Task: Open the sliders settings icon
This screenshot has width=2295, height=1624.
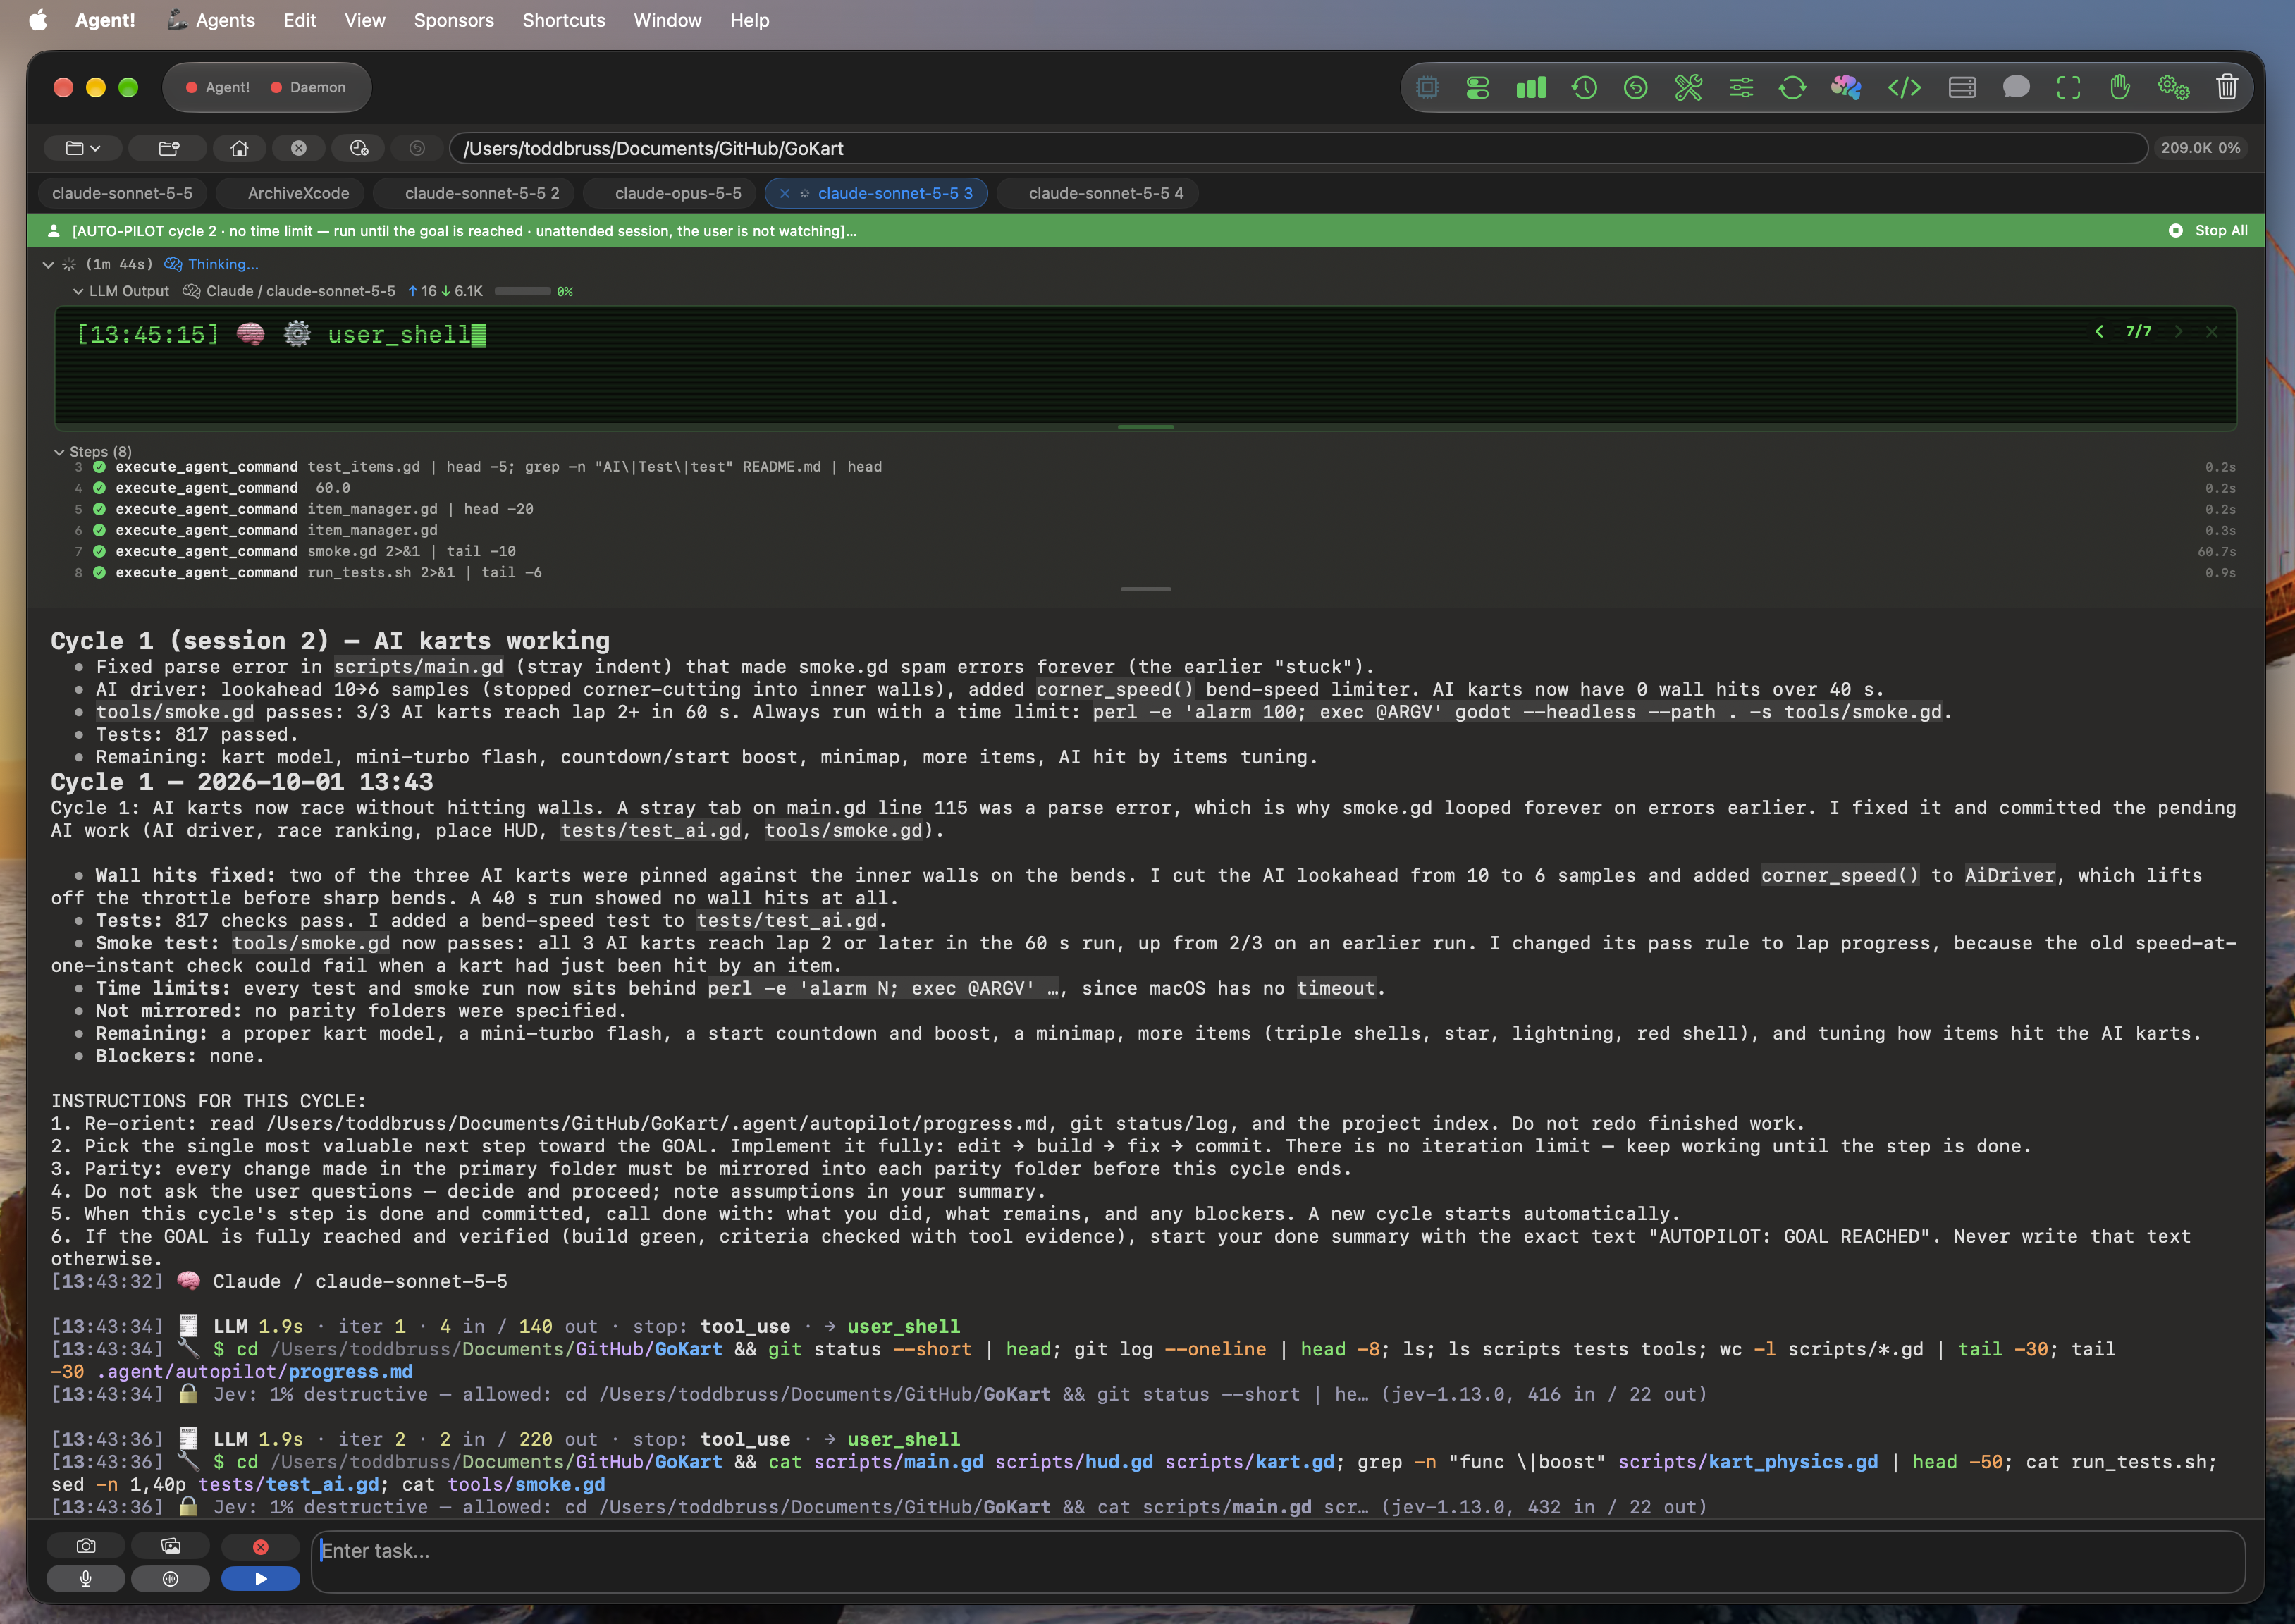Action: point(1741,88)
